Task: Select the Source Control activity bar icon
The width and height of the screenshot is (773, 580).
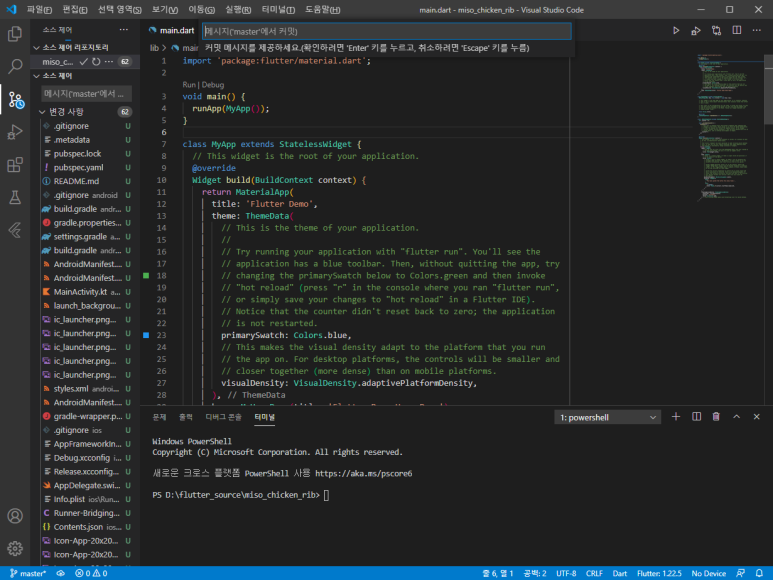Action: click(16, 100)
